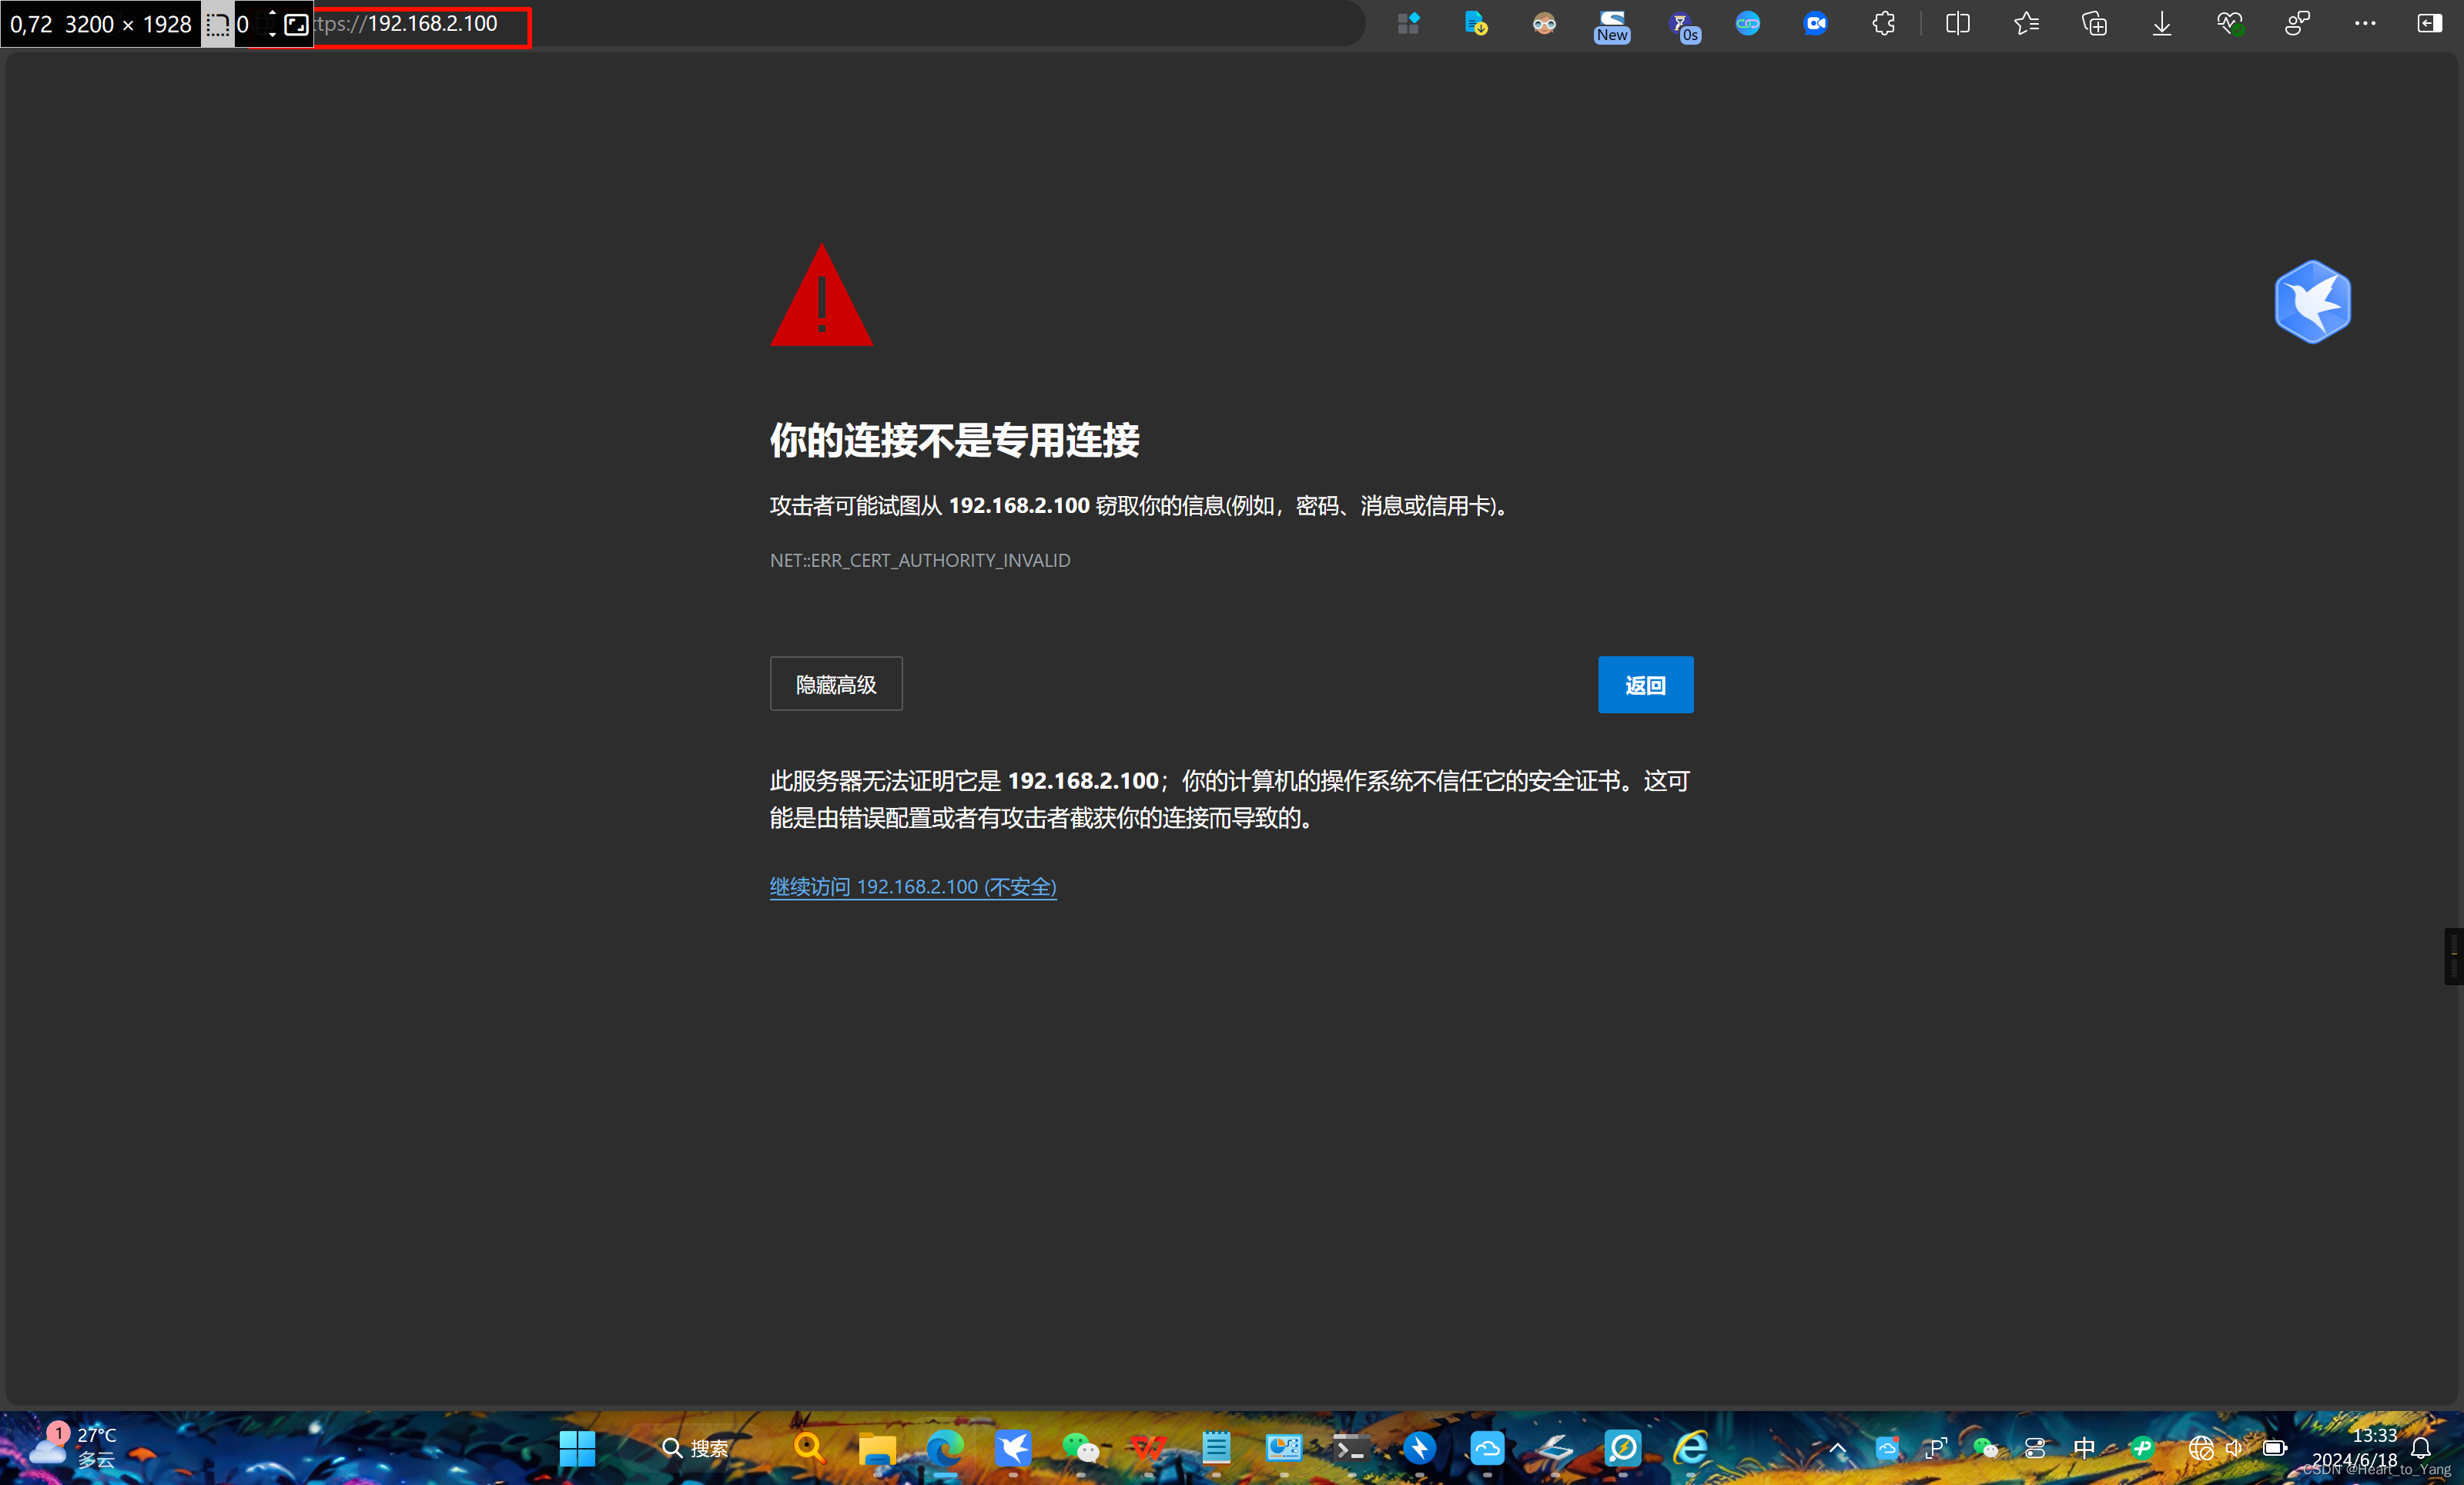
Task: Open the Settings and more menu
Action: coord(2365,23)
